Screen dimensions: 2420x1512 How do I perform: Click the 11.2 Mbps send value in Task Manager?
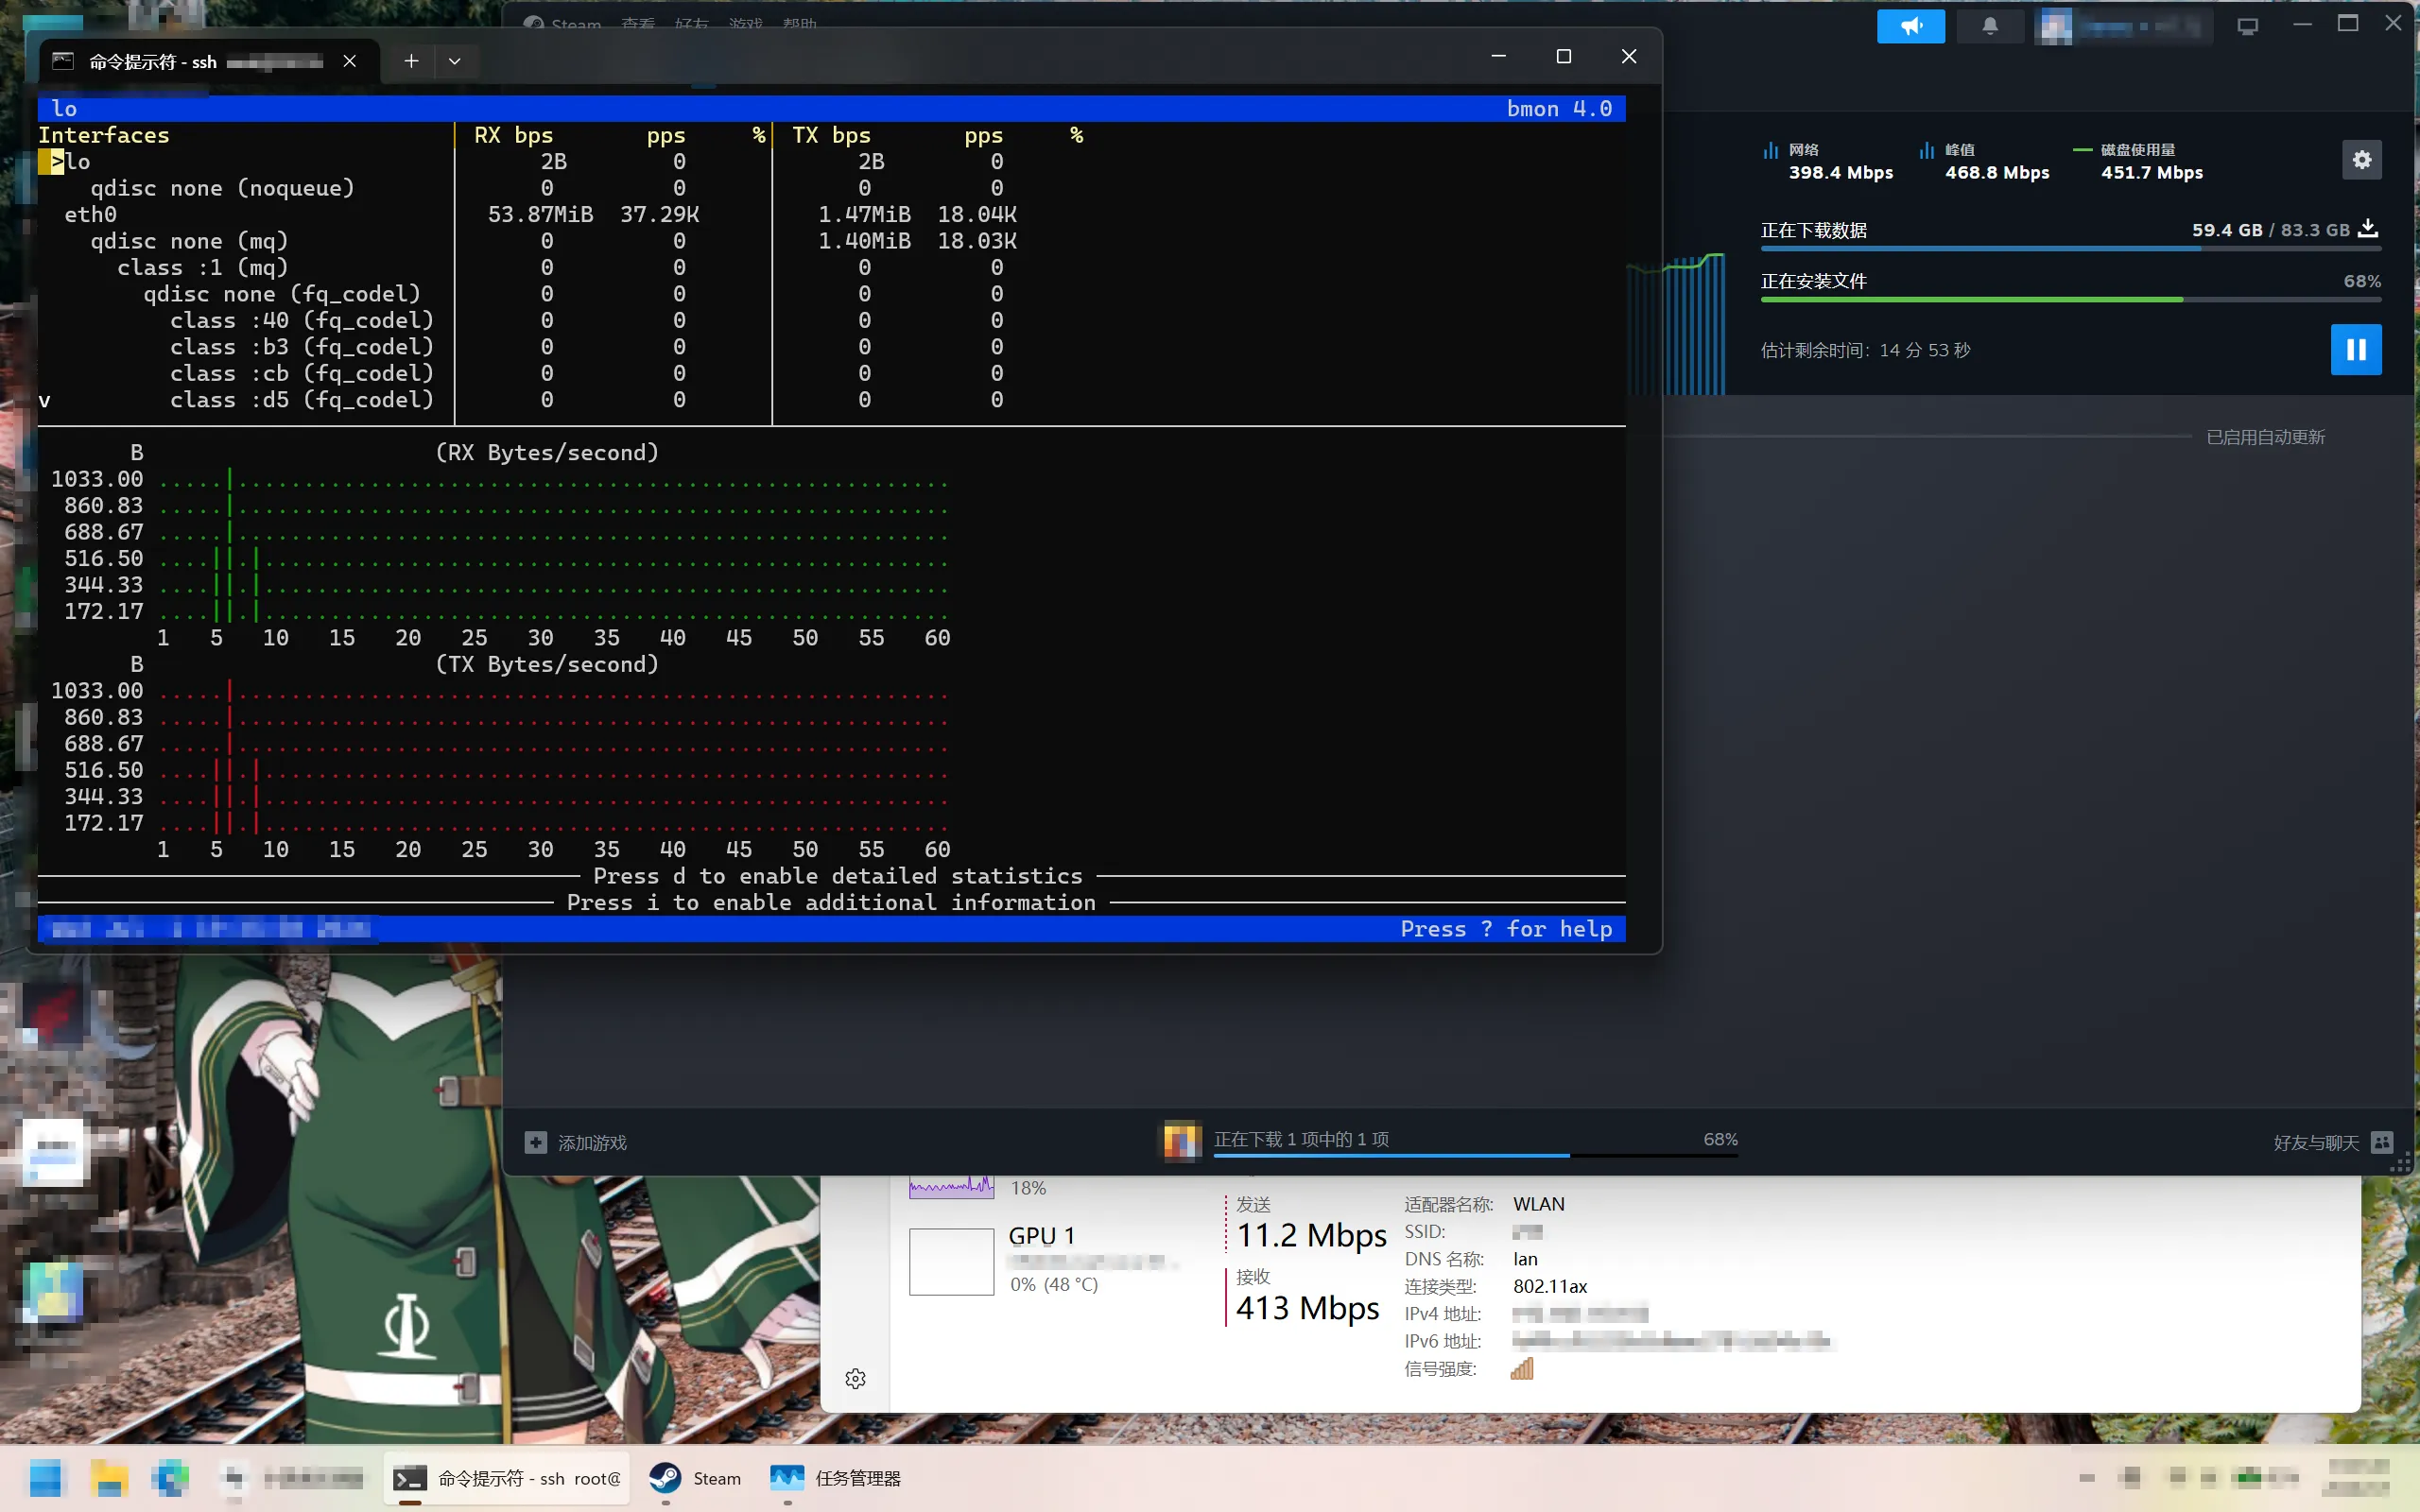point(1312,1235)
